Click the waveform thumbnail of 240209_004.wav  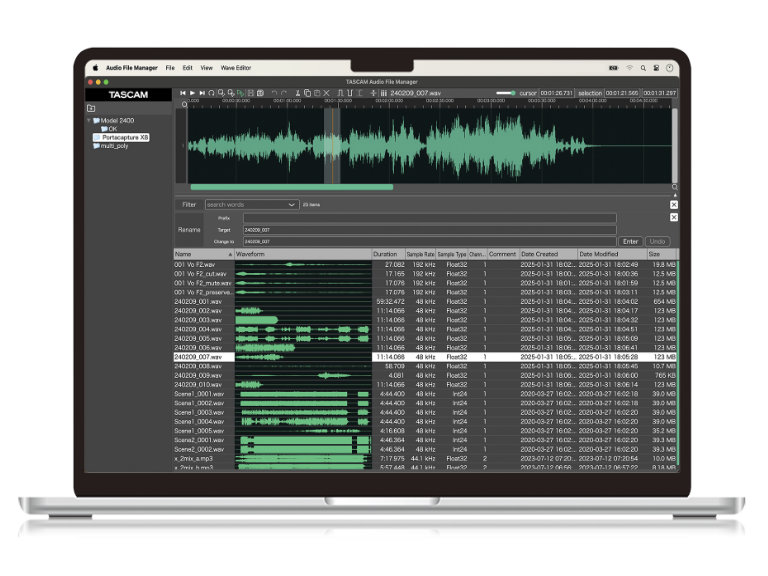(303, 329)
